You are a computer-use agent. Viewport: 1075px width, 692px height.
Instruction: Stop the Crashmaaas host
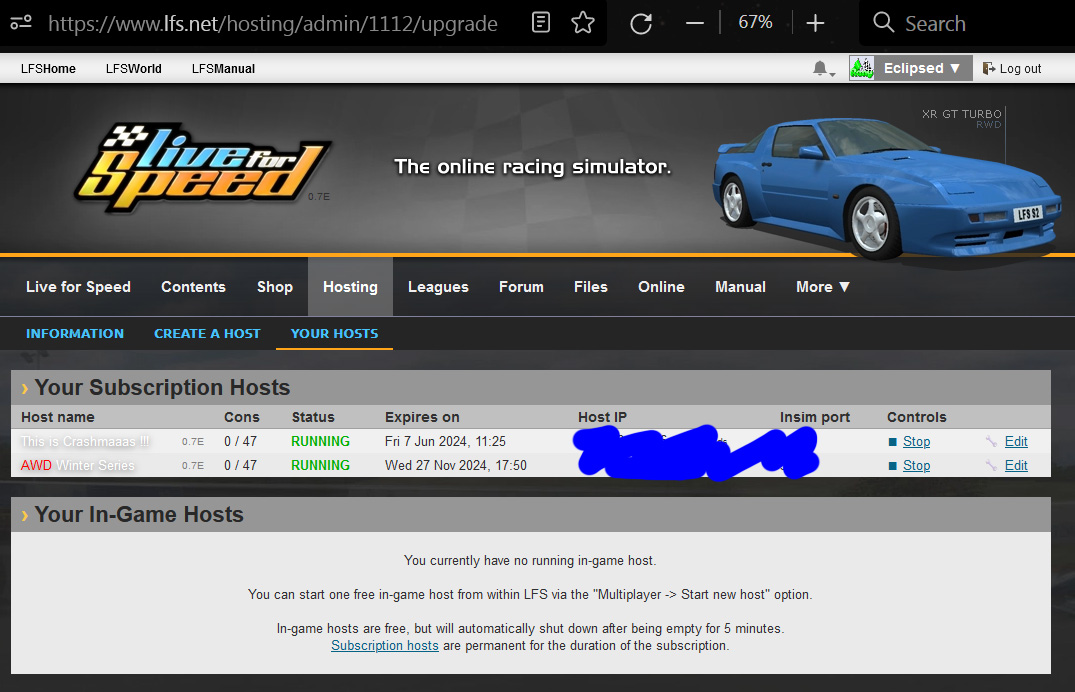click(x=917, y=442)
